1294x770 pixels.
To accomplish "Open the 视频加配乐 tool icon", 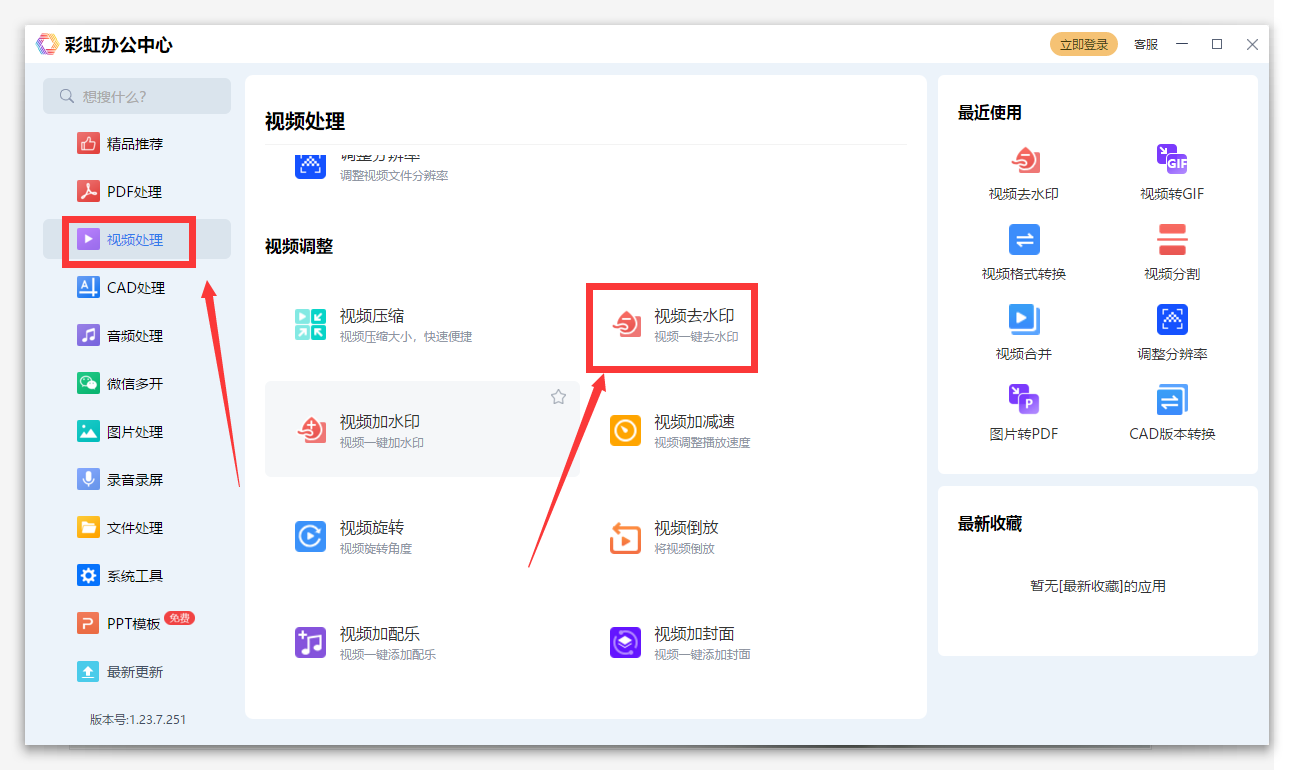I will 310,643.
